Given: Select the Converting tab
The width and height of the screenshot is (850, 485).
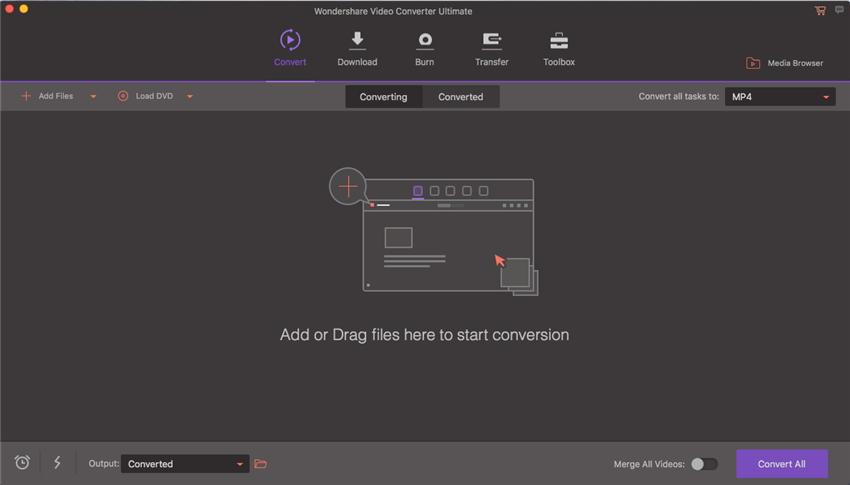Looking at the screenshot, I should pos(383,96).
